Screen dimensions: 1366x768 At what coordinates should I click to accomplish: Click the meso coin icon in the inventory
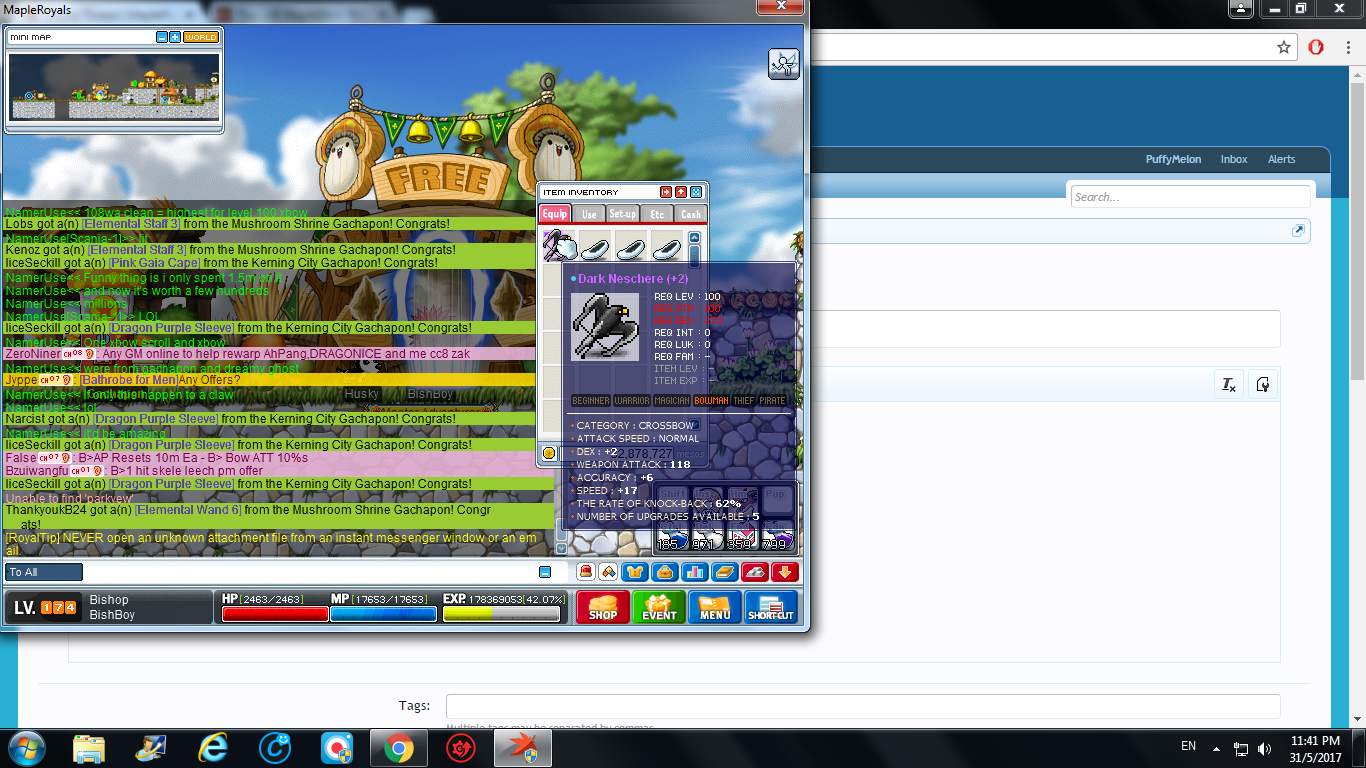549,452
